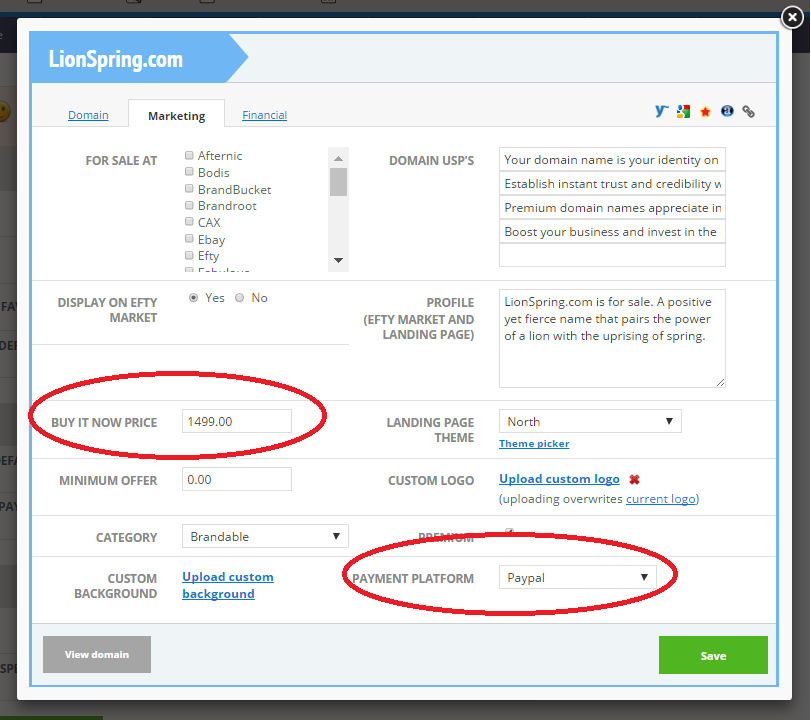Remove the custom logo via the red X
Image resolution: width=811 pixels, height=720 pixels.
click(x=634, y=479)
